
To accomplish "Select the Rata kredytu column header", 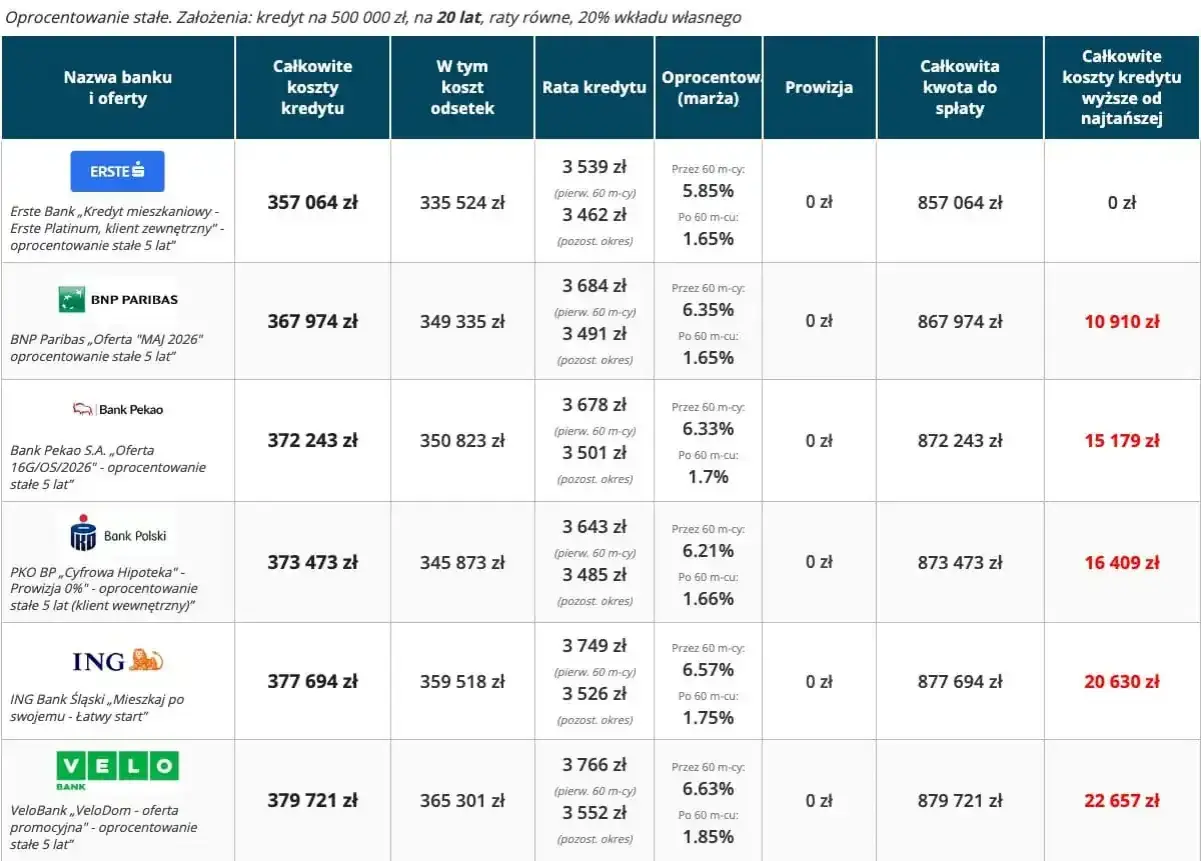I will tap(595, 88).
